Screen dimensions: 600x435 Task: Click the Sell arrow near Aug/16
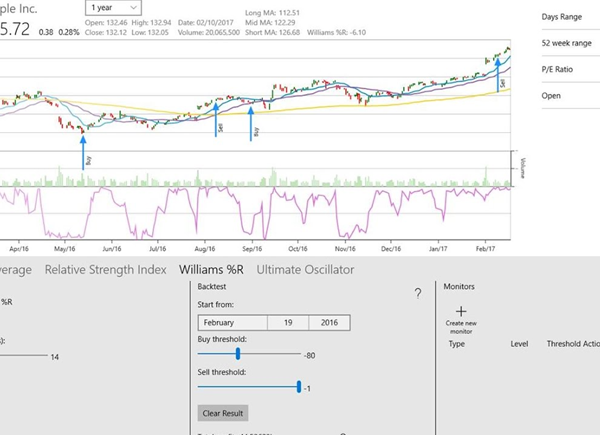(216, 120)
